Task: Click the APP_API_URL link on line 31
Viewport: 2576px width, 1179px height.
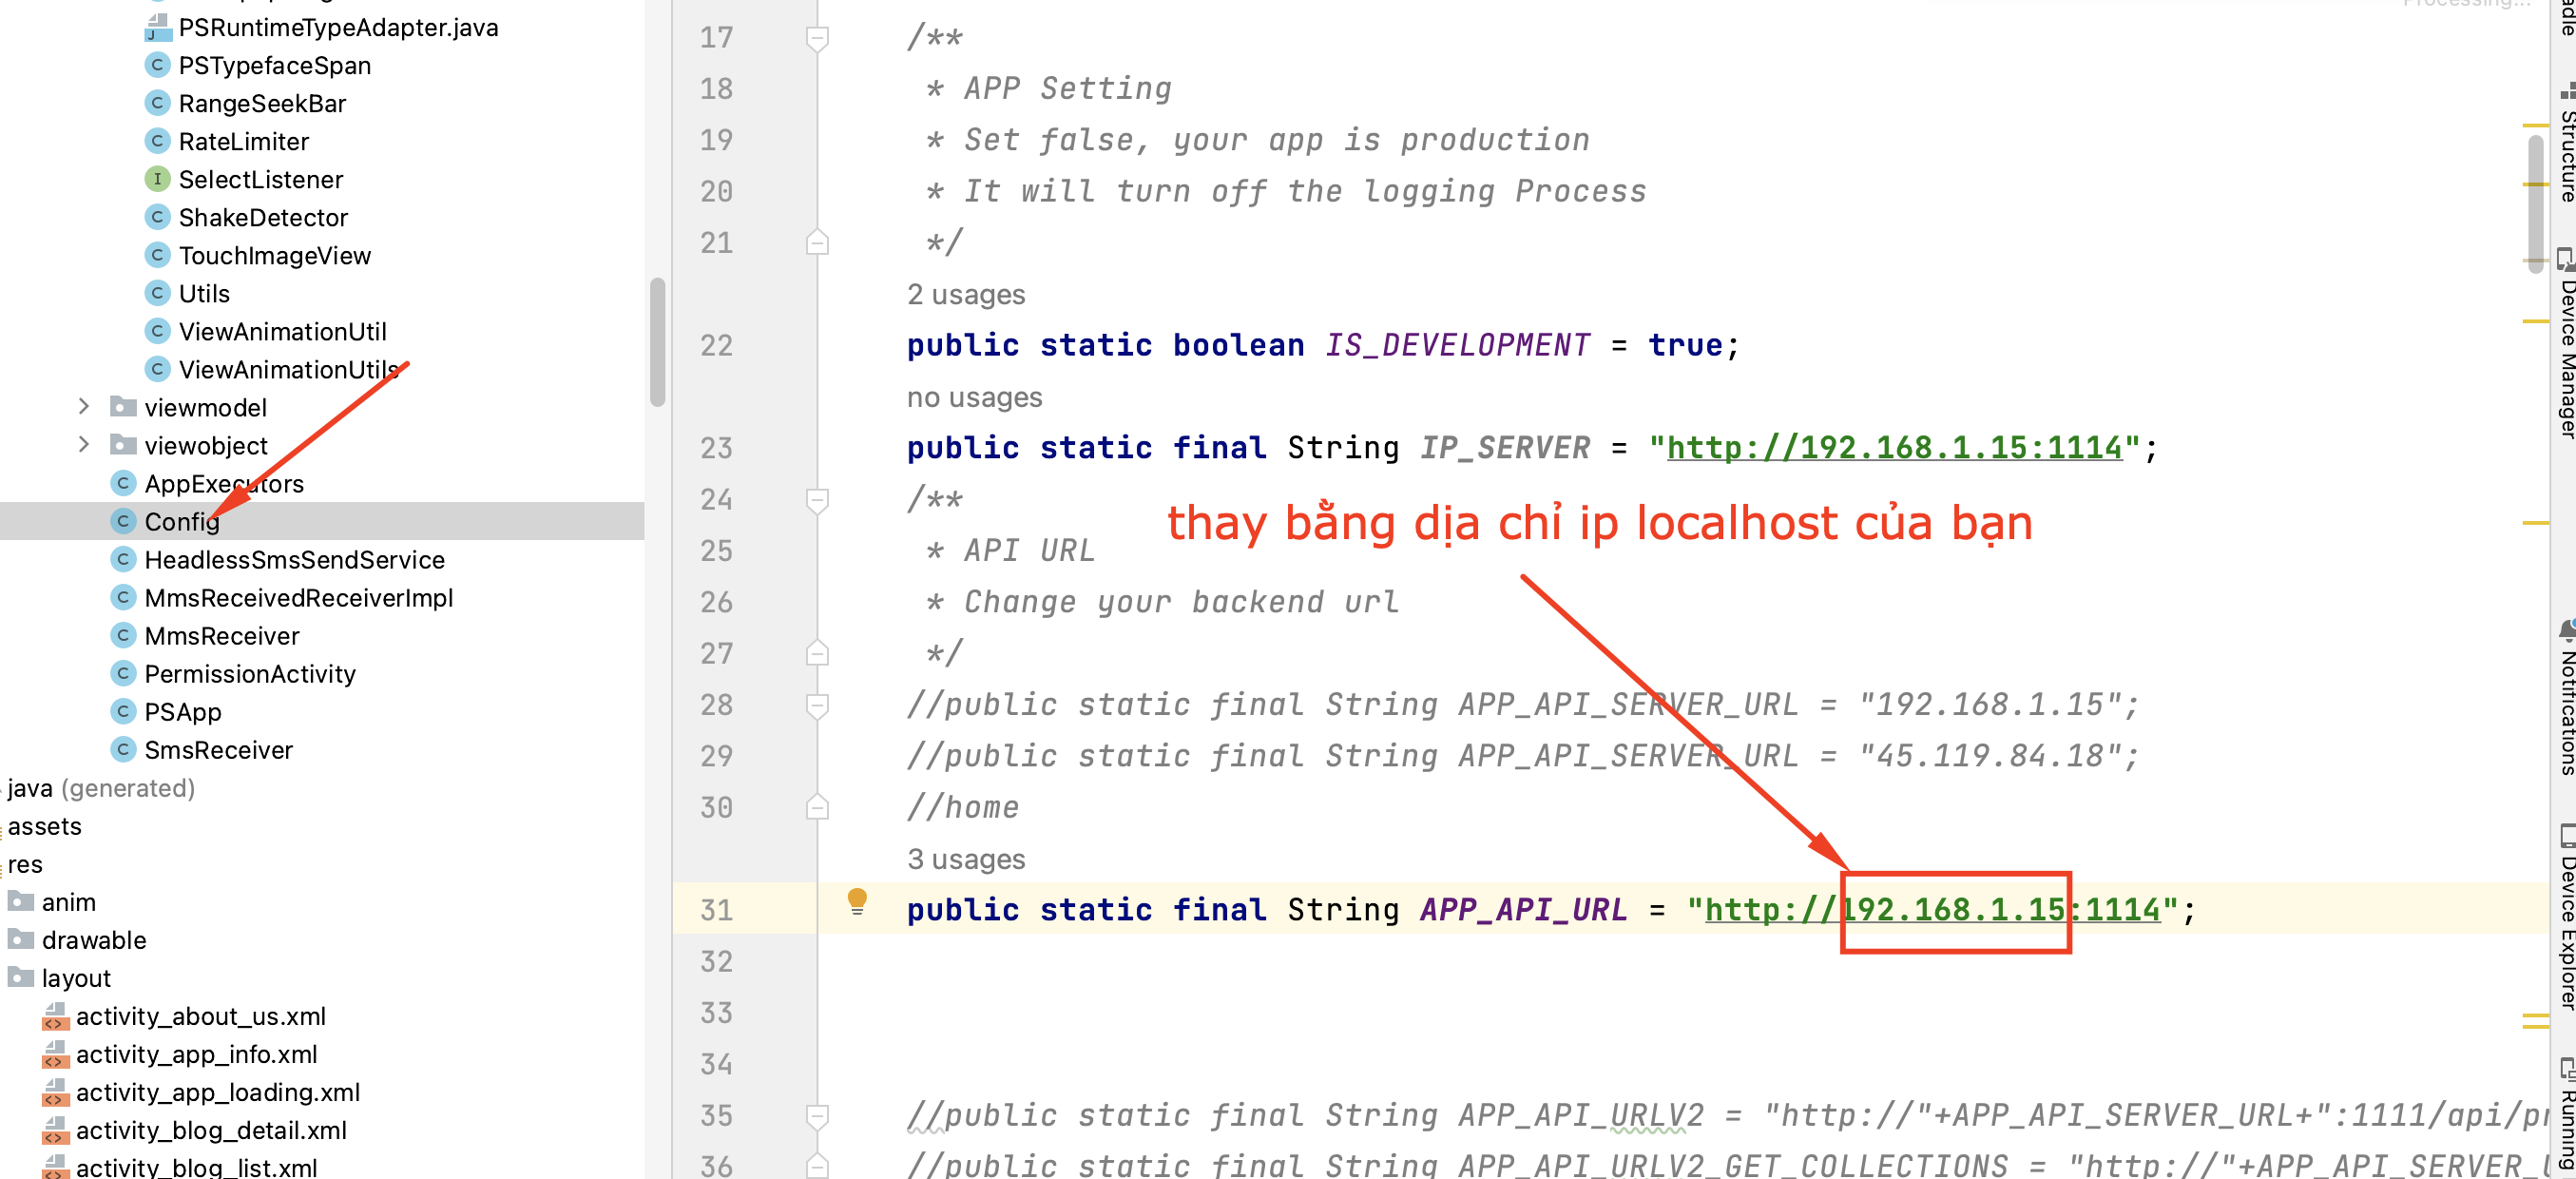Action: coord(1932,909)
